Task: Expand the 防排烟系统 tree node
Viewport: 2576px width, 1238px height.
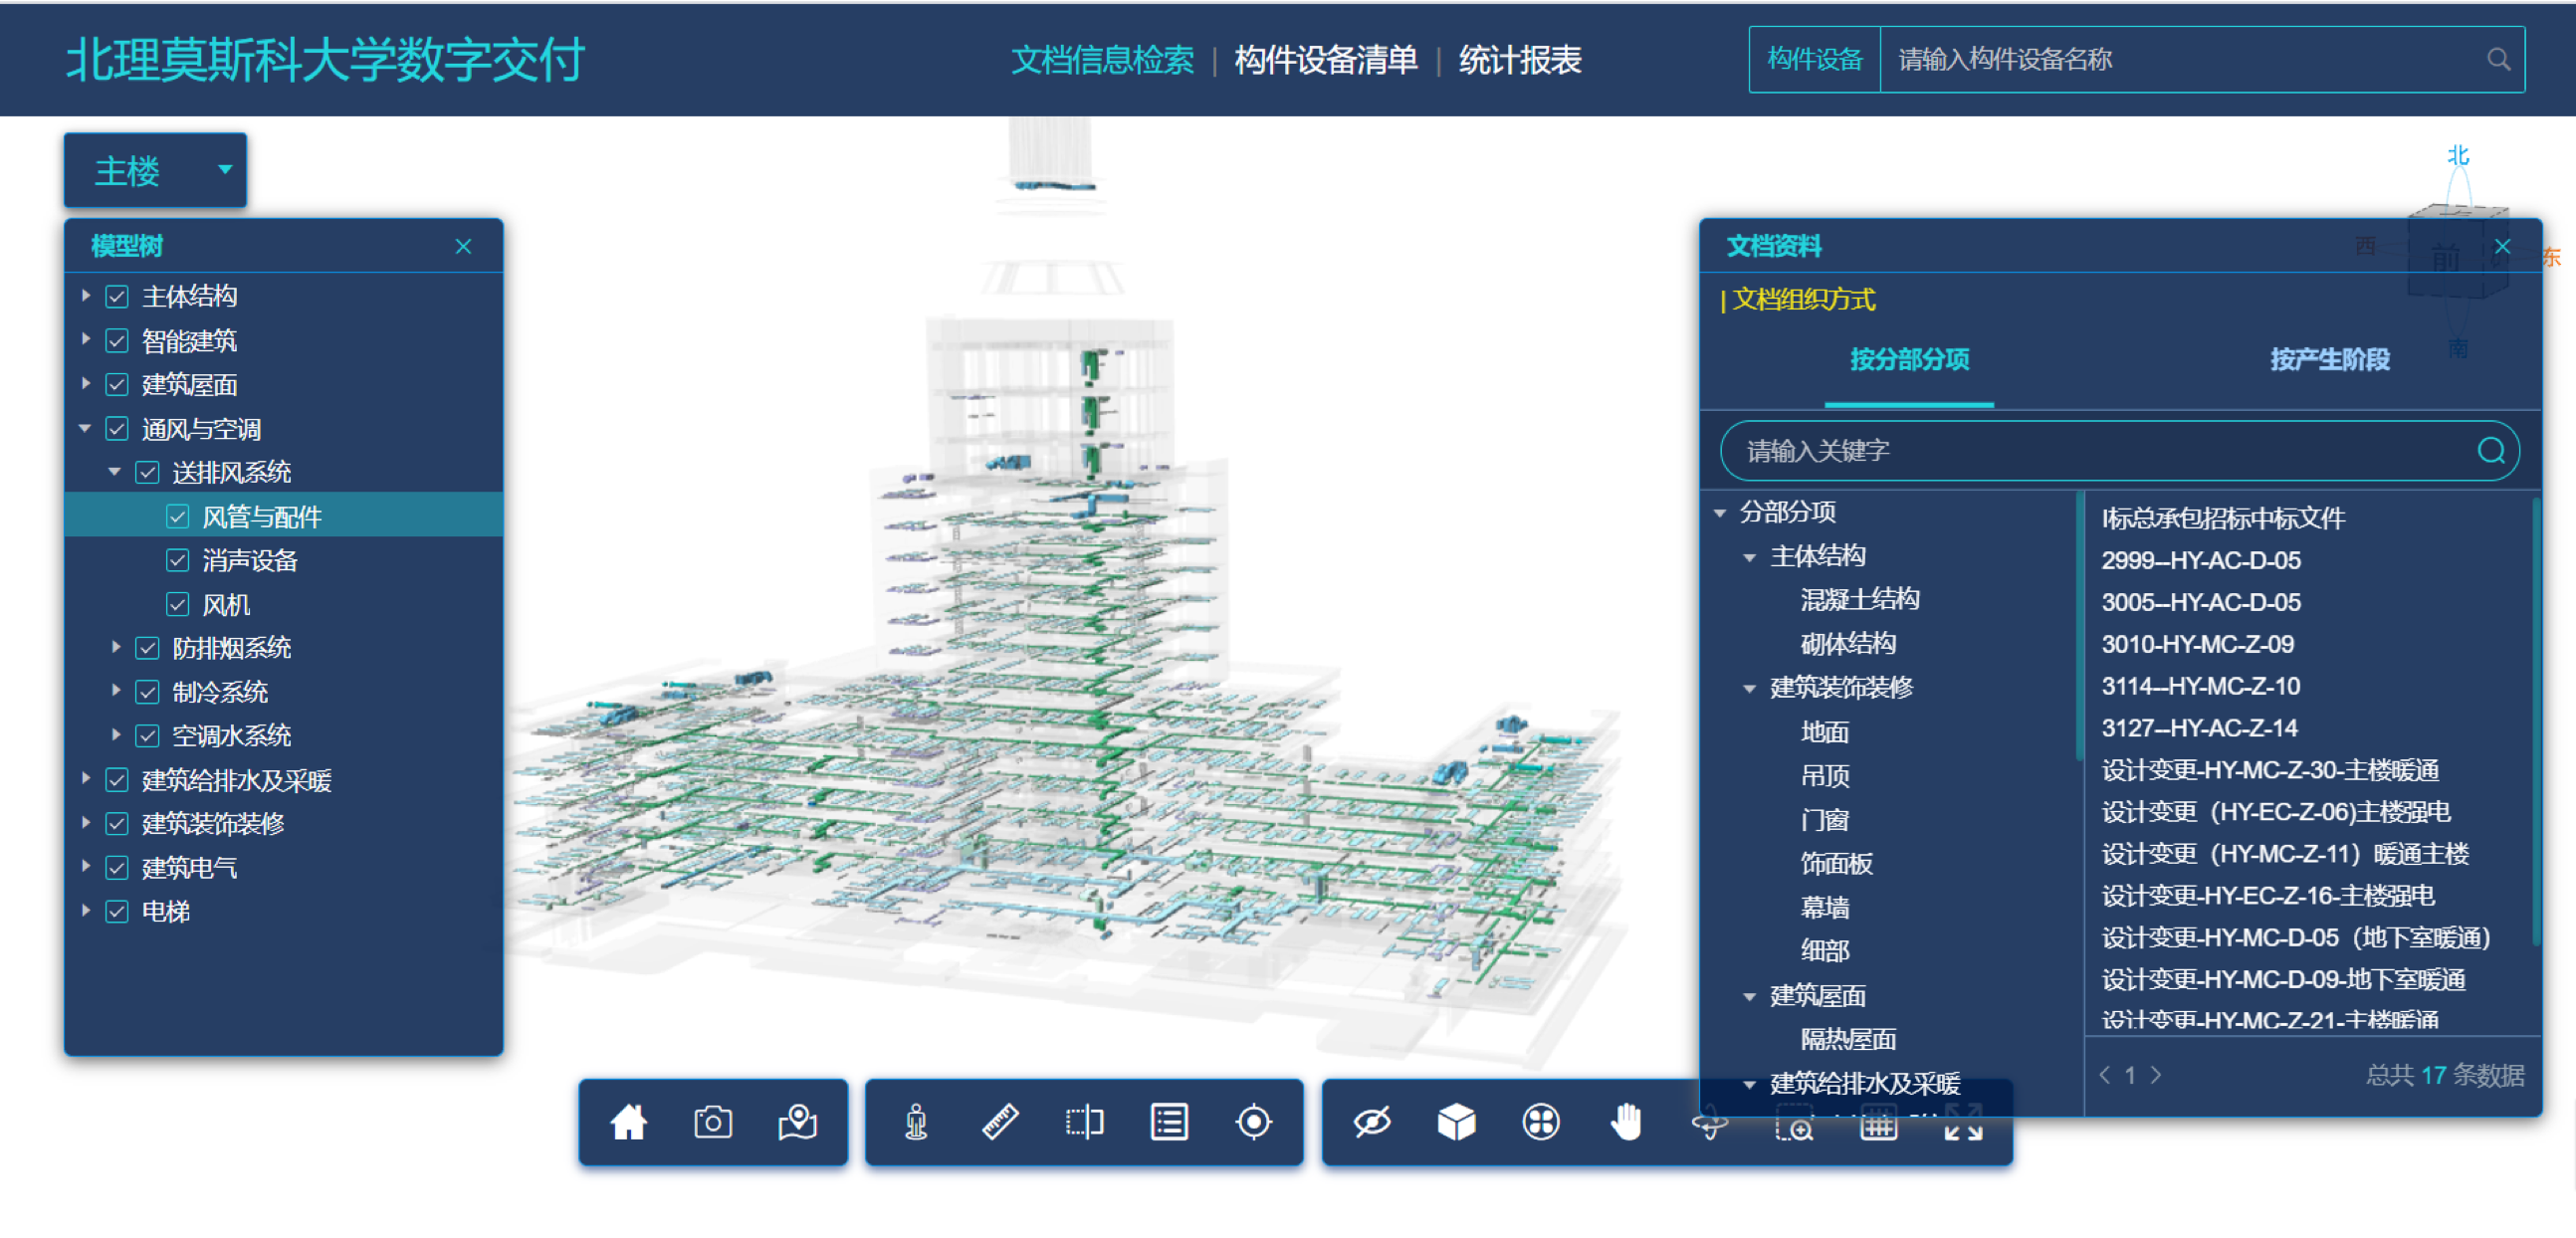Action: coord(116,648)
